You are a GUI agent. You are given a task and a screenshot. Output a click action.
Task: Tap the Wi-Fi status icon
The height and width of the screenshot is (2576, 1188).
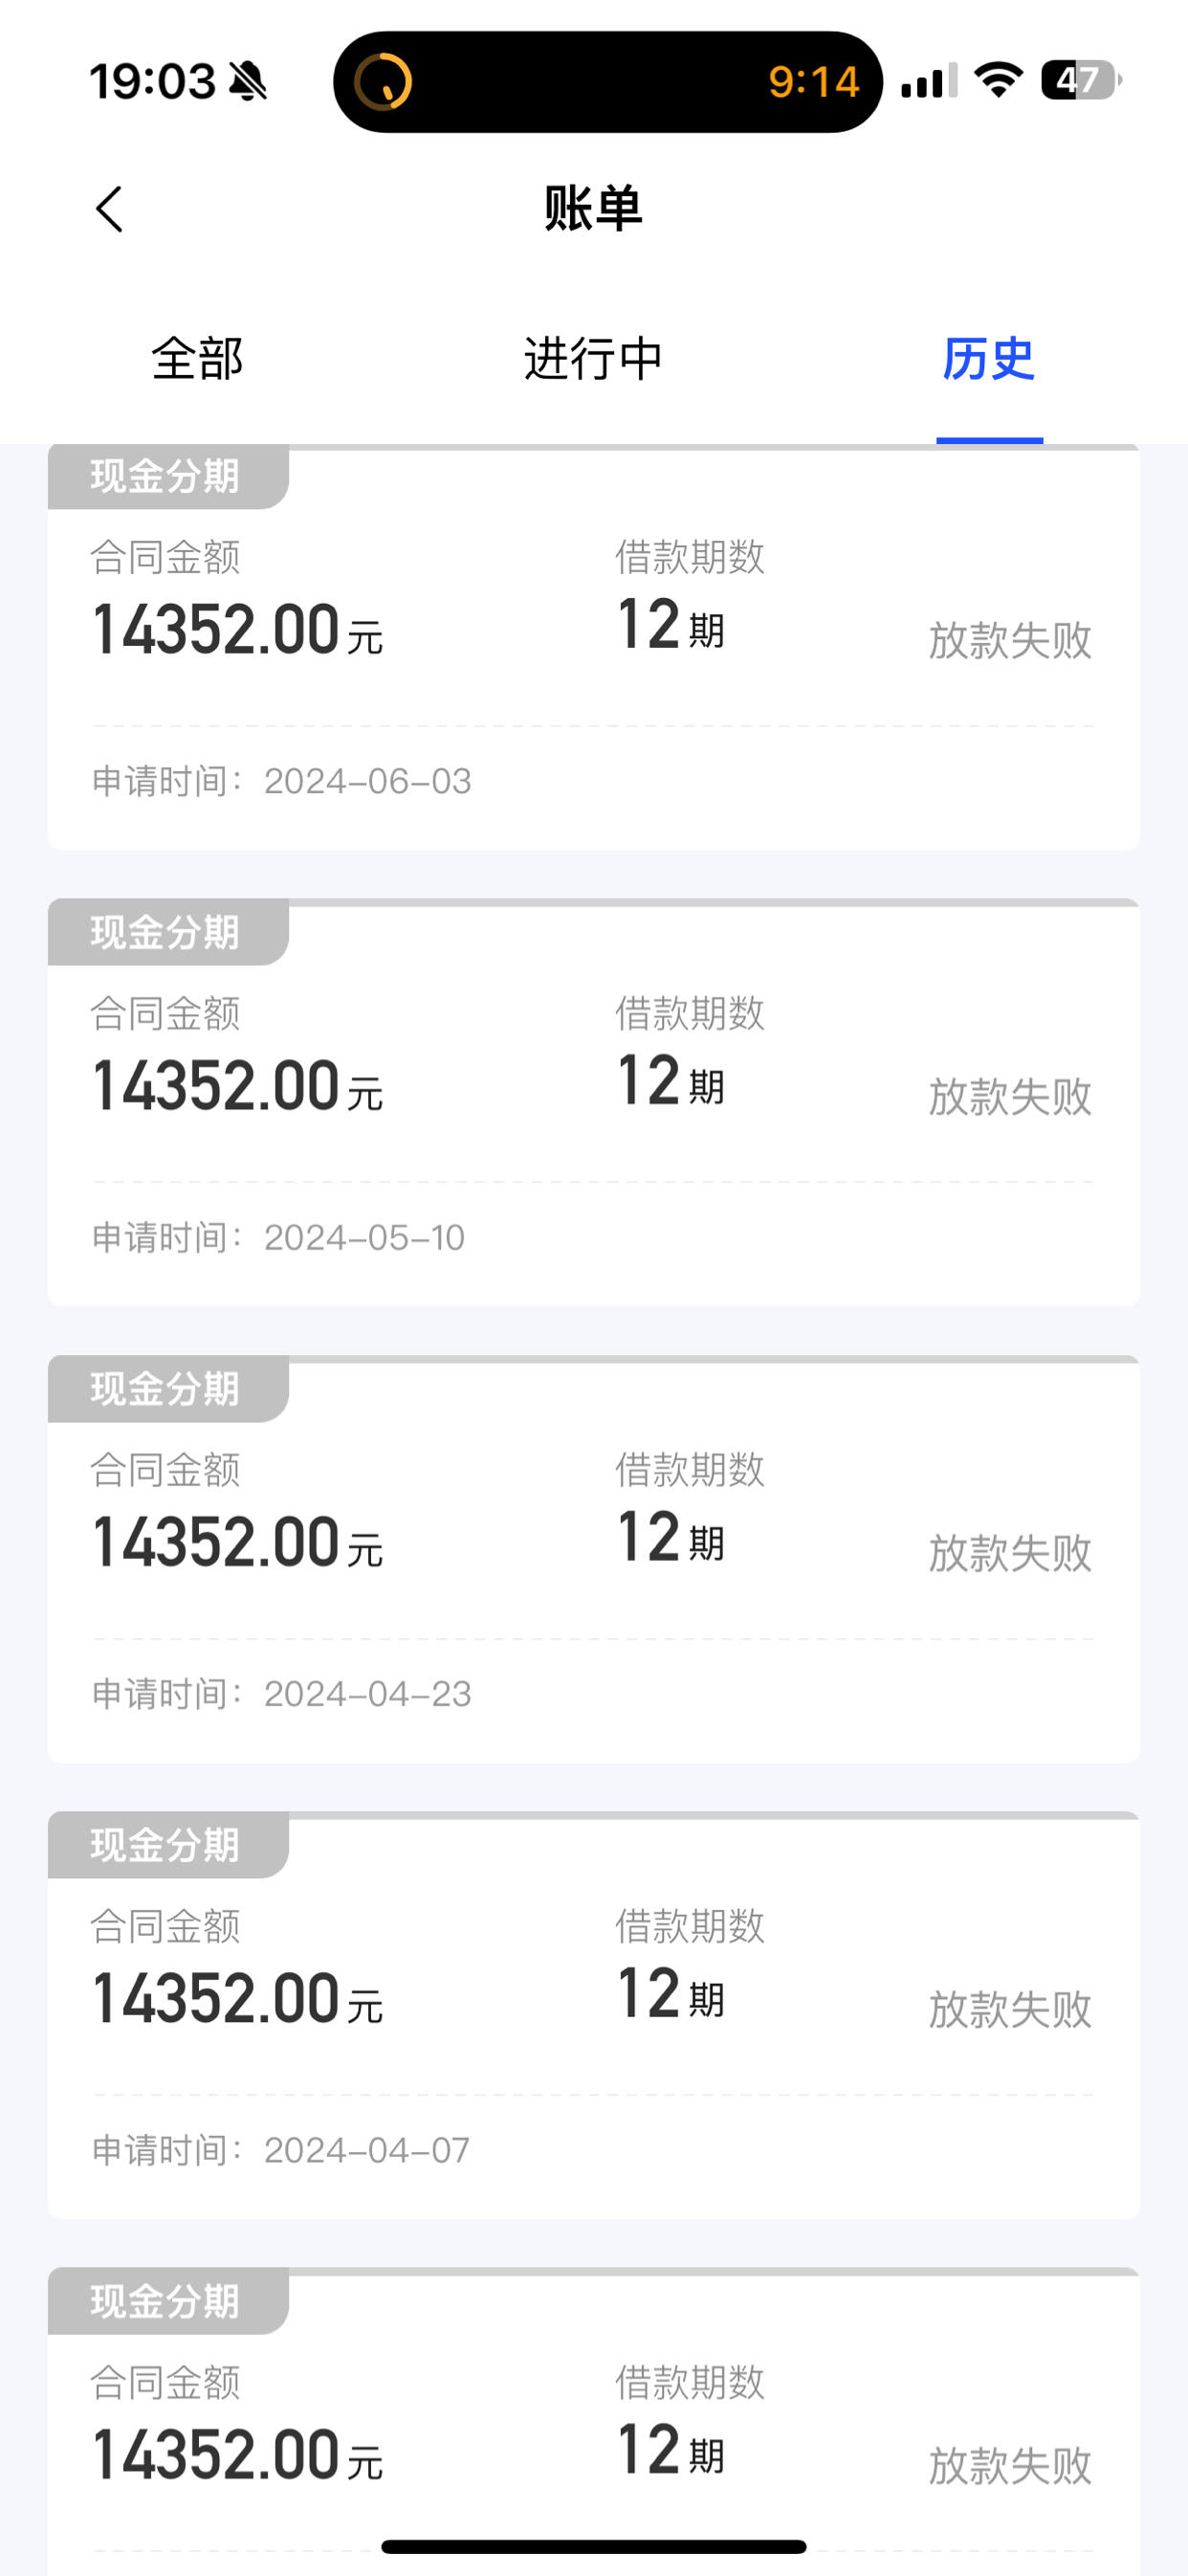point(998,80)
